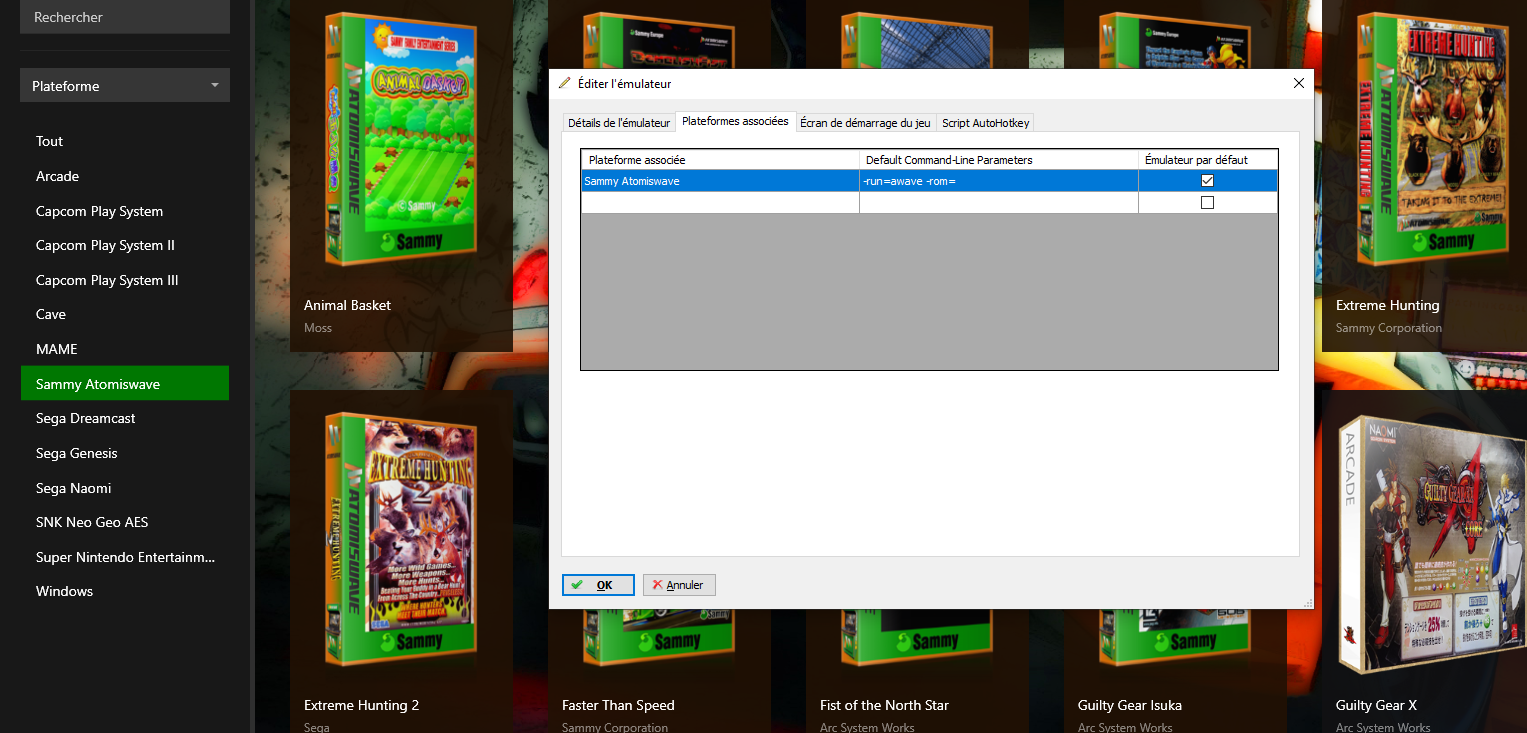This screenshot has height=733, width=1527.
Task: Click the Plateforme associée column header
Action: point(720,160)
